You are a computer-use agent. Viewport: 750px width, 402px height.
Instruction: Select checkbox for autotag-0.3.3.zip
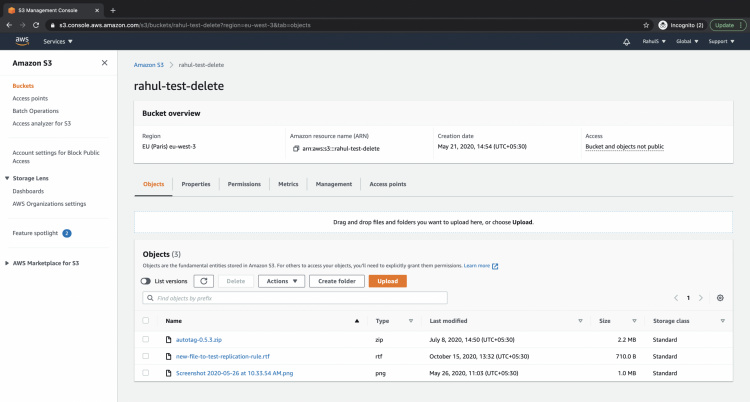[x=146, y=339]
